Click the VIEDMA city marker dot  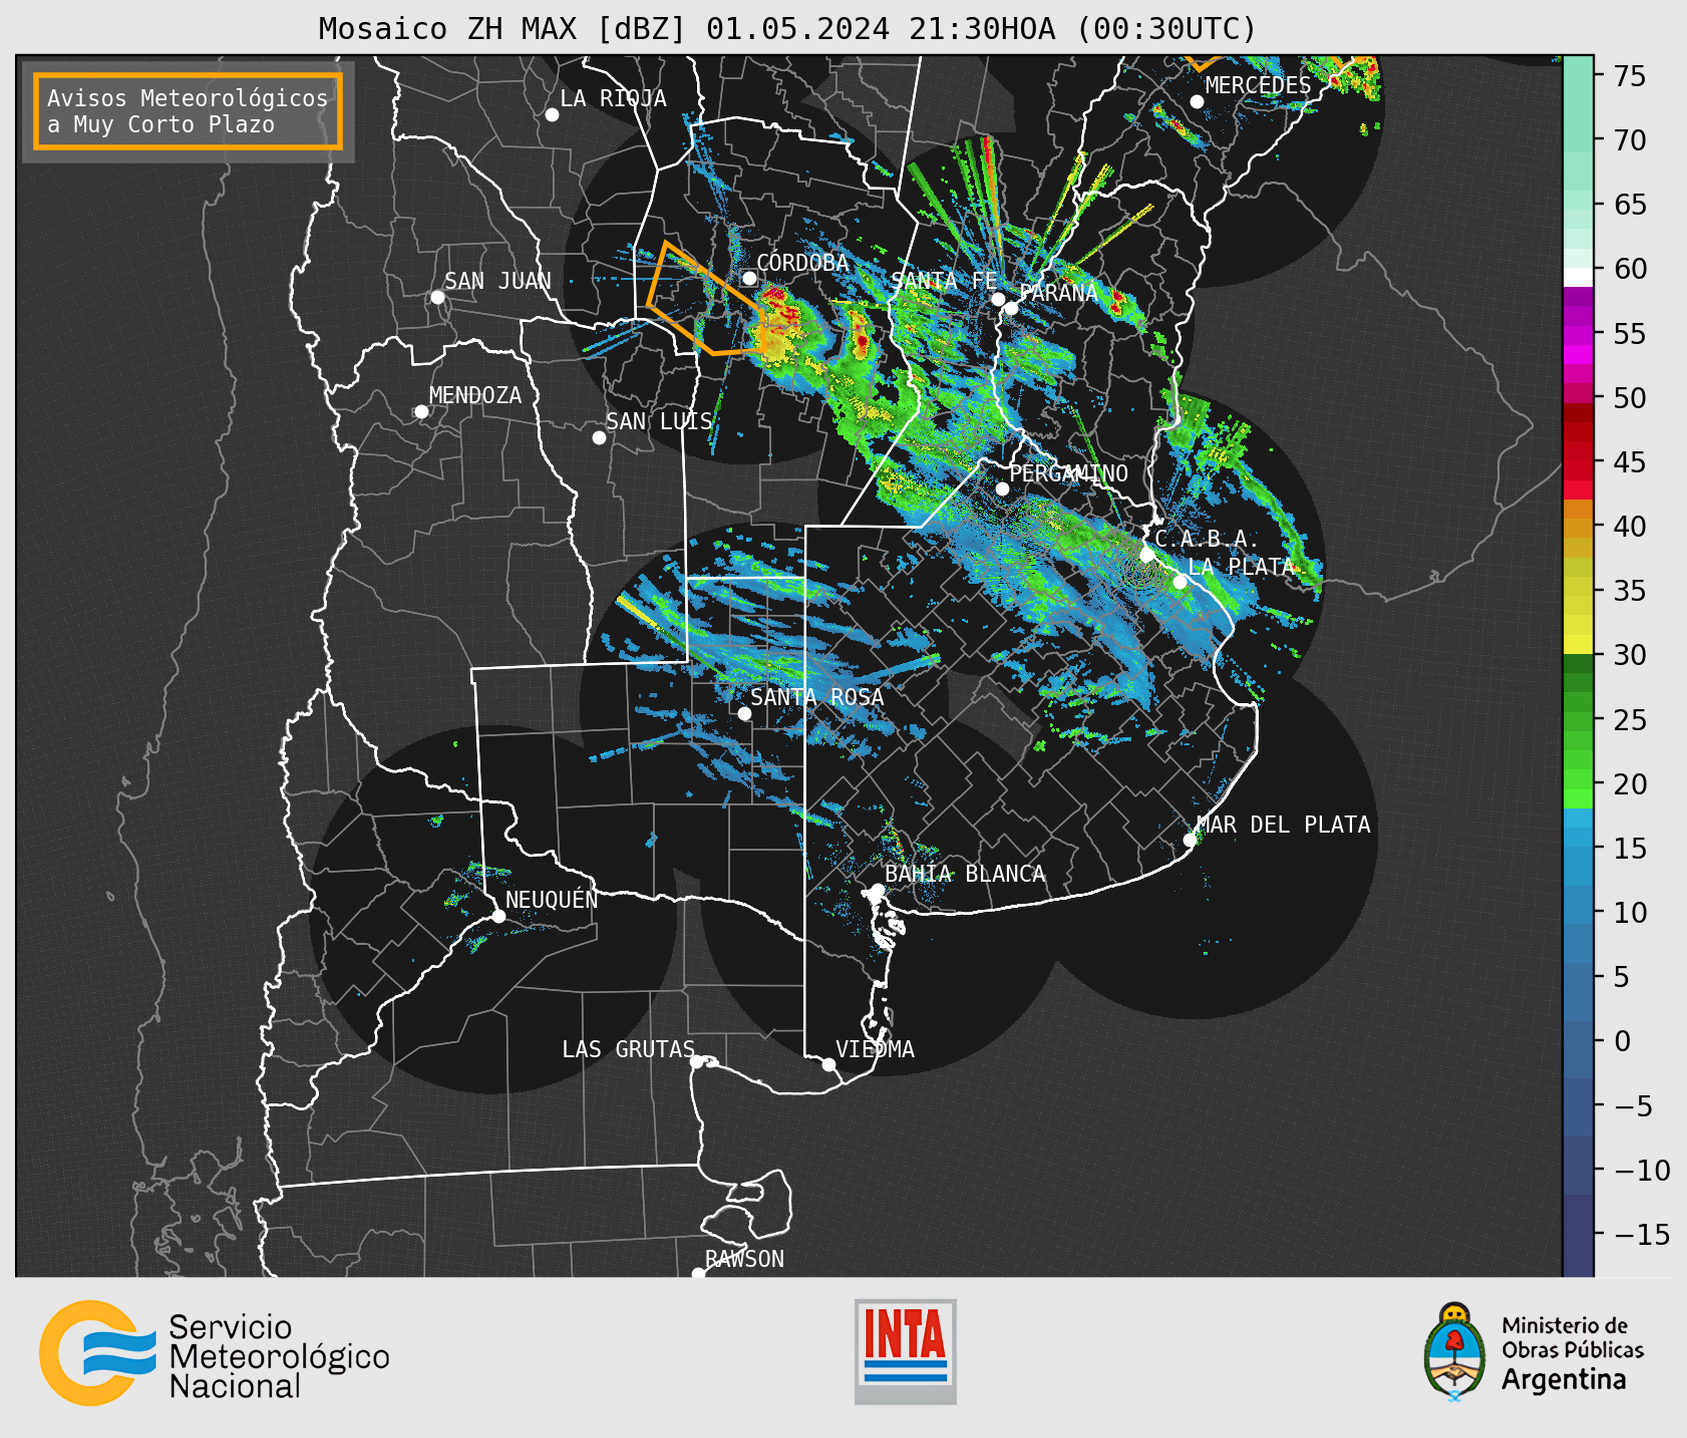[x=828, y=1064]
